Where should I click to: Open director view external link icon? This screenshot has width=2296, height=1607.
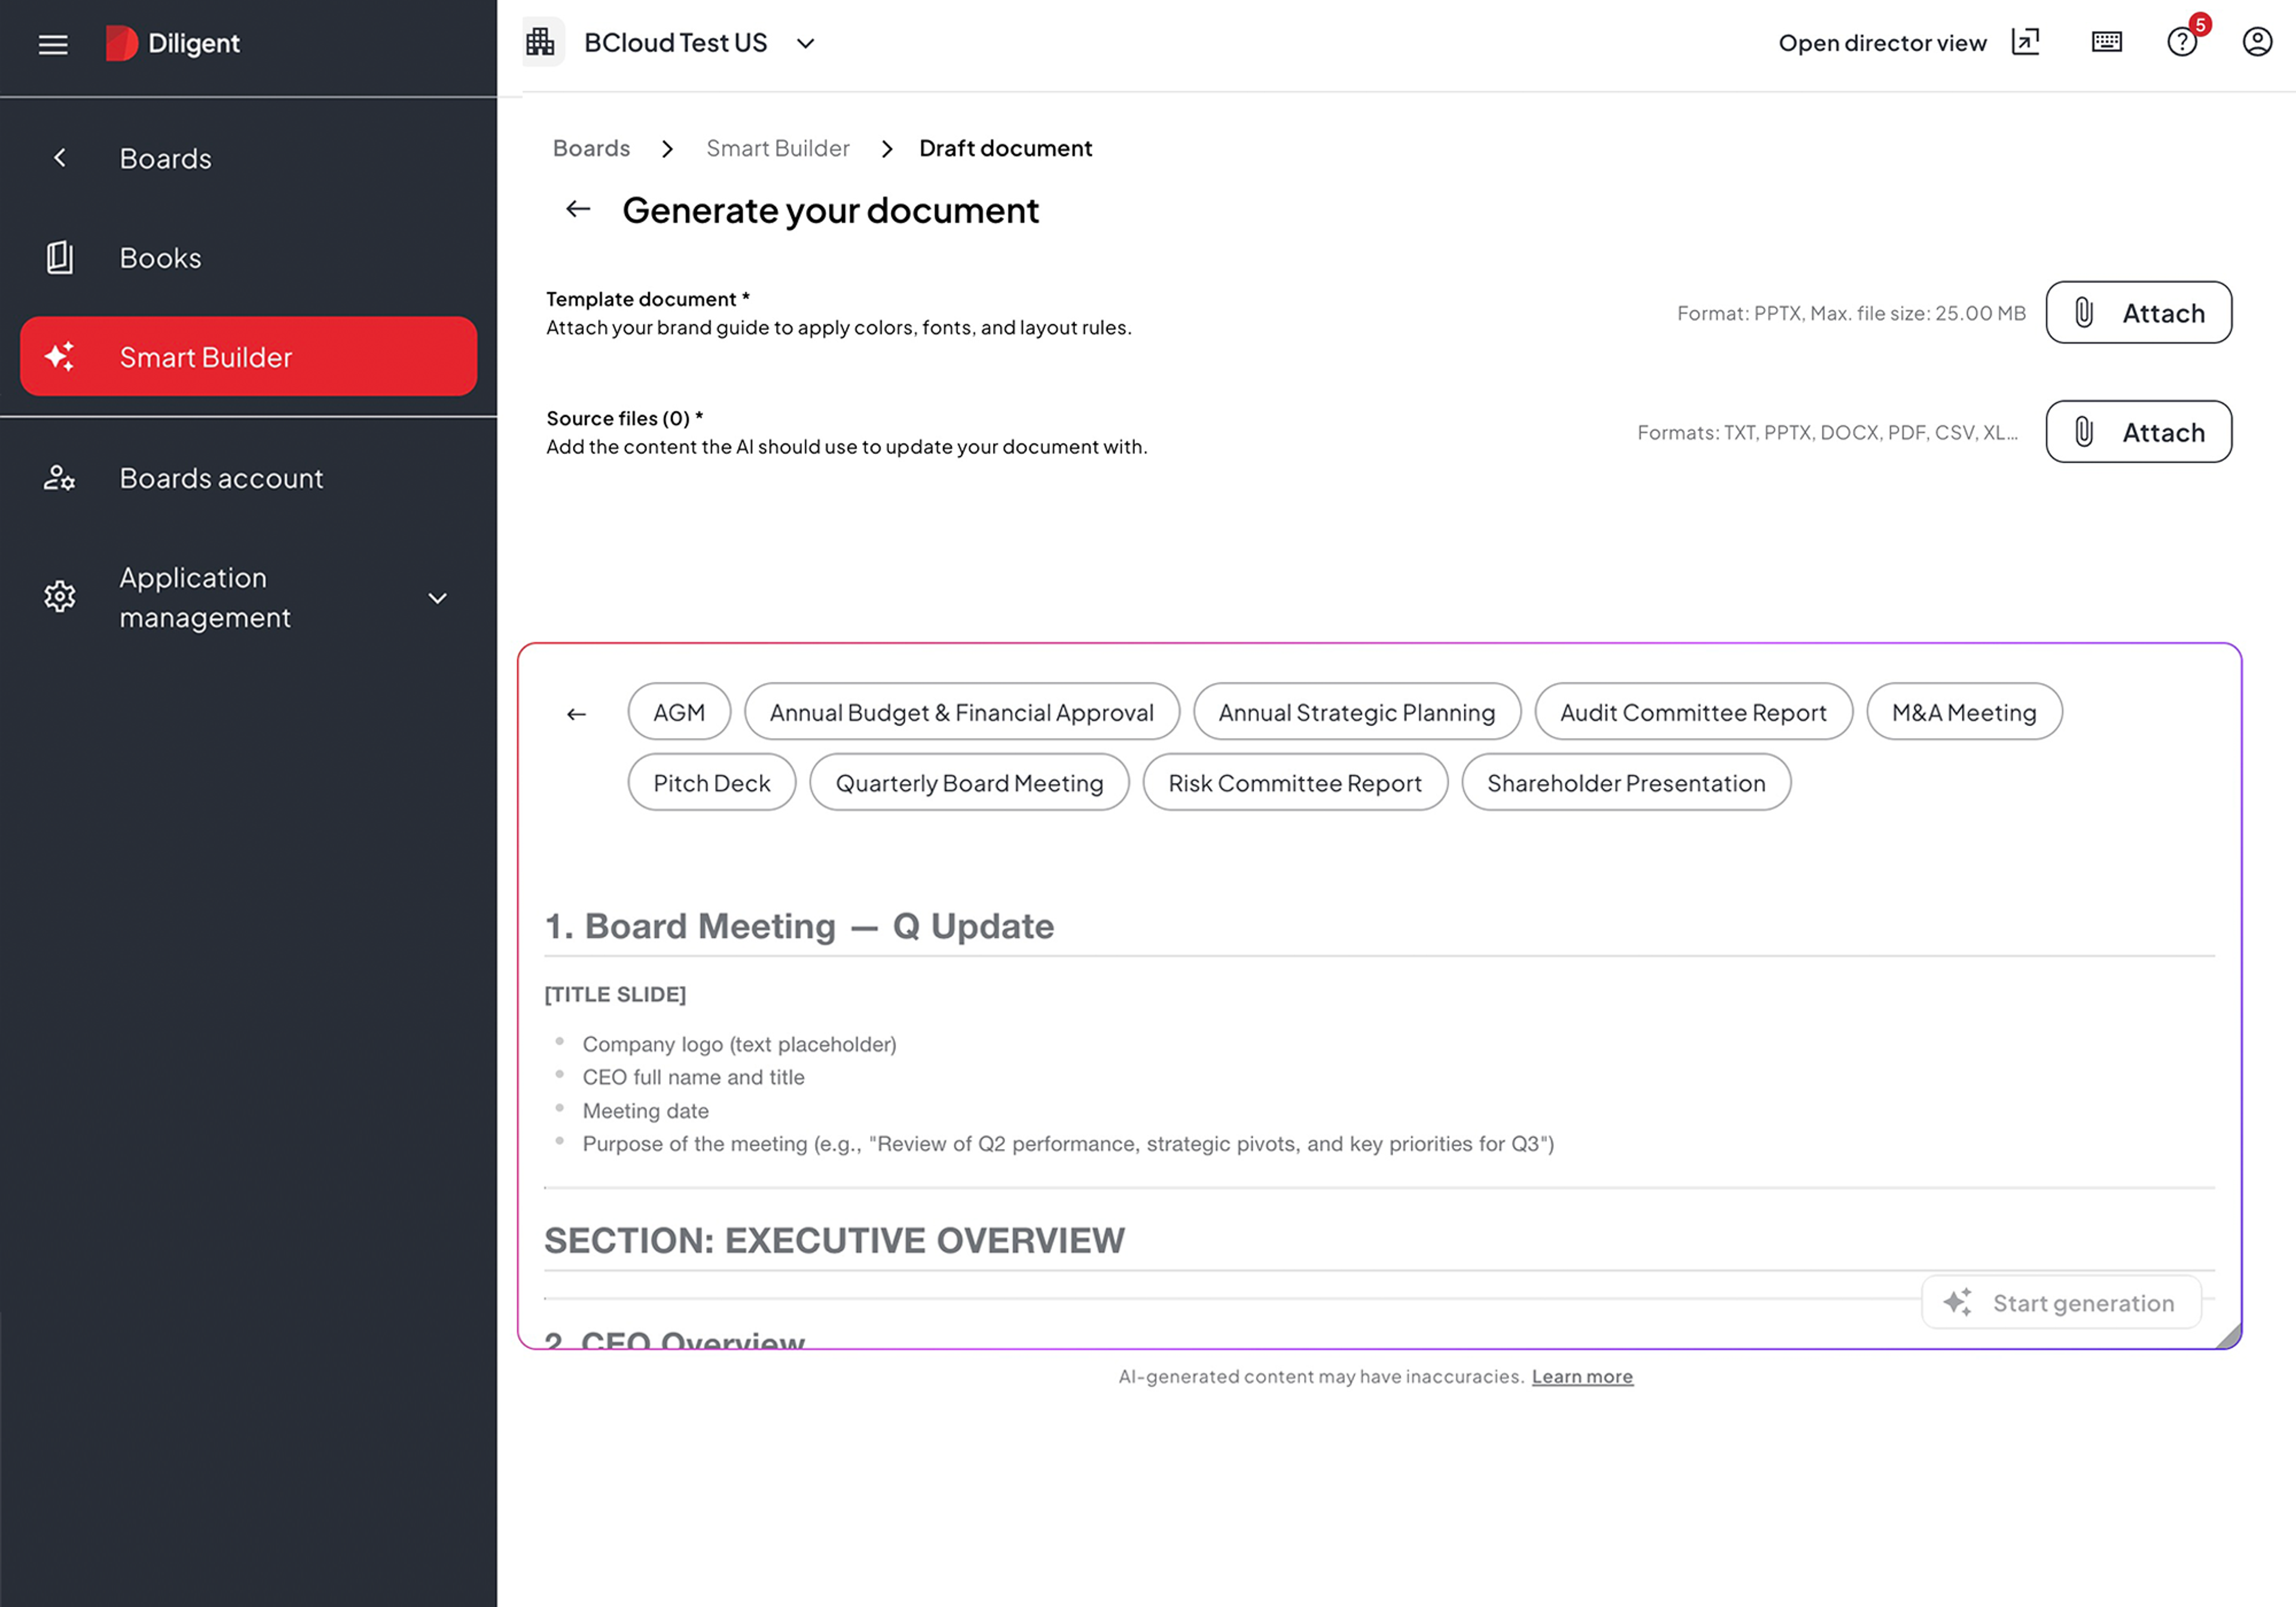(x=2025, y=42)
